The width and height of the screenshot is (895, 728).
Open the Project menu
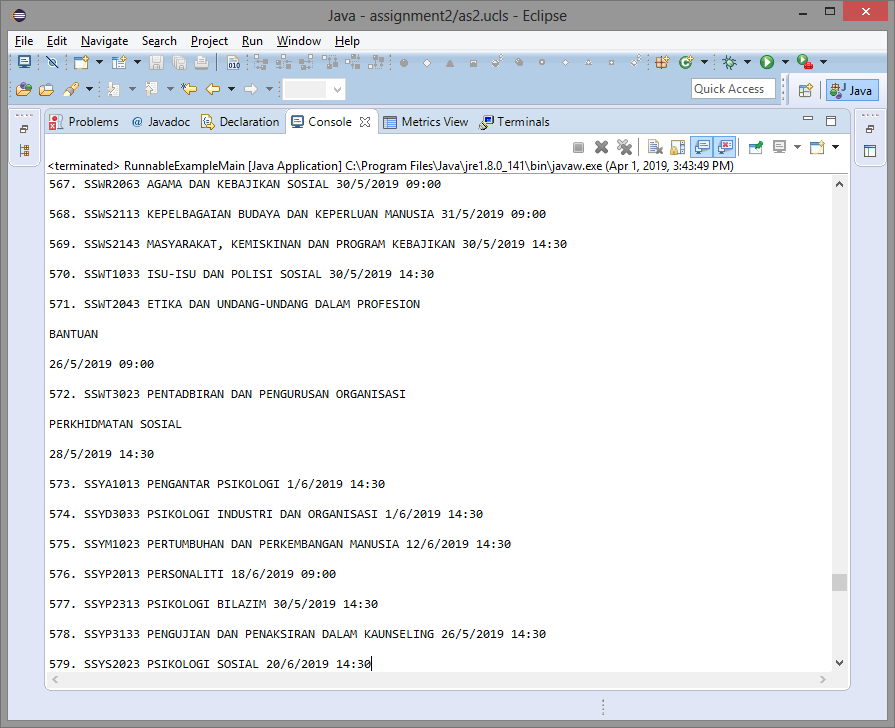209,41
